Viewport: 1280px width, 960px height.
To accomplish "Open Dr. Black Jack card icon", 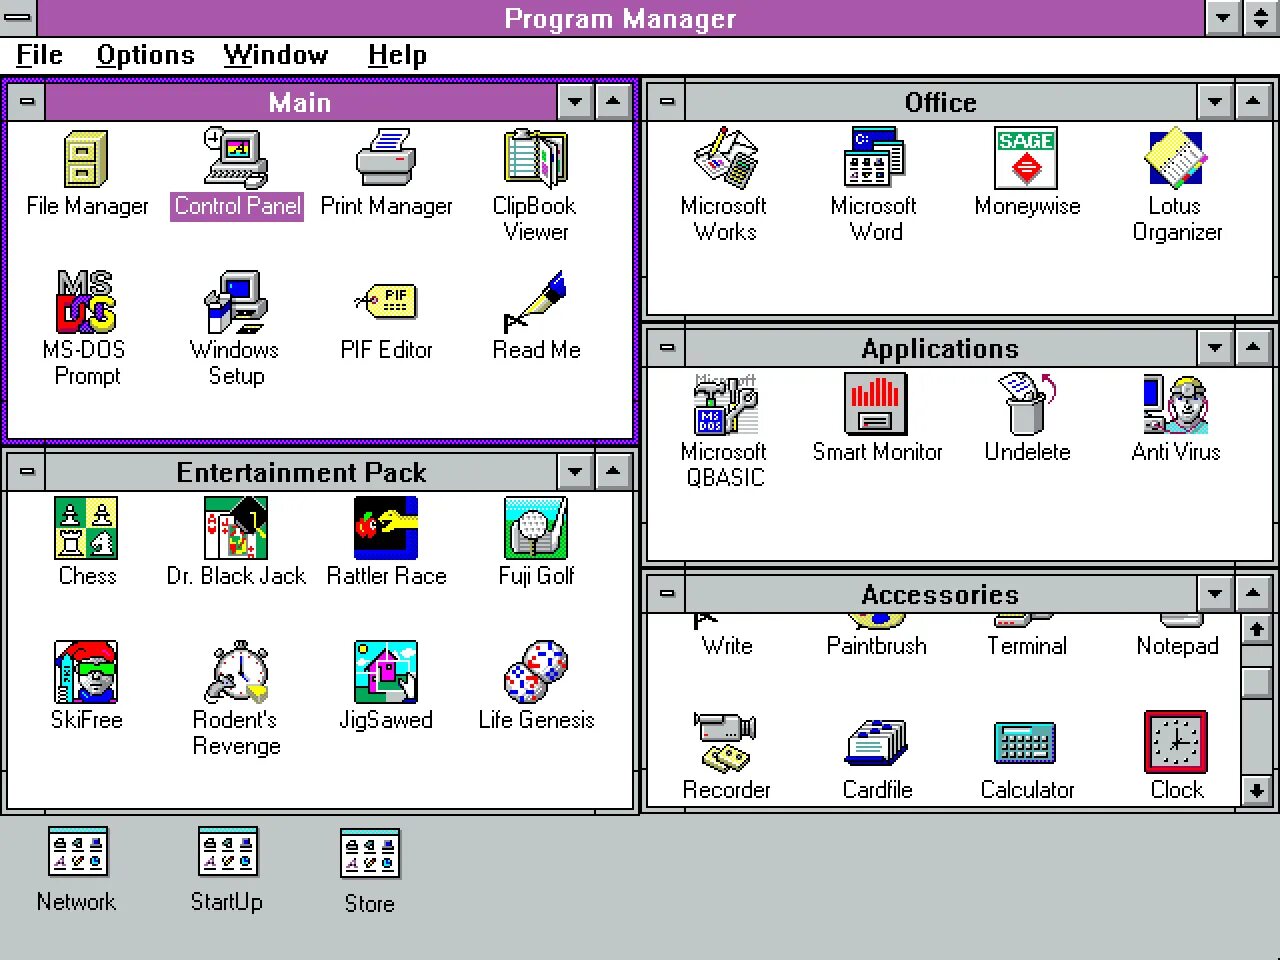I will 236,528.
